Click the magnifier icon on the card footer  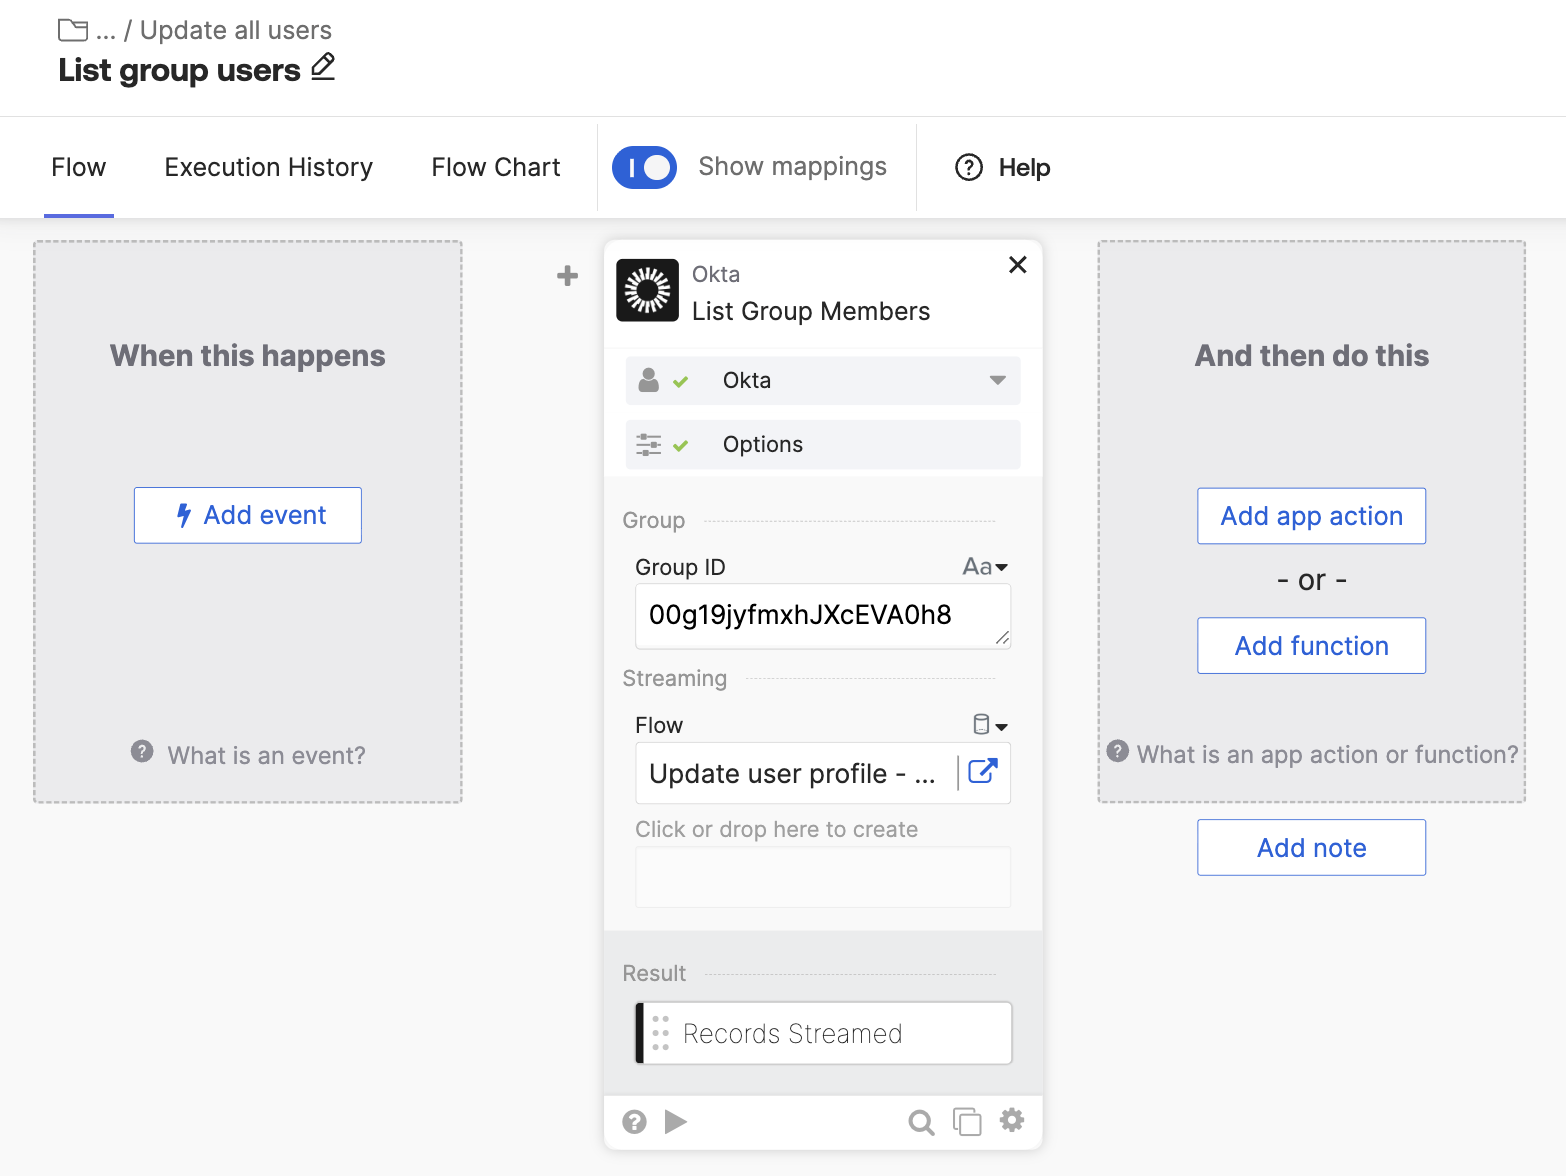921,1122
